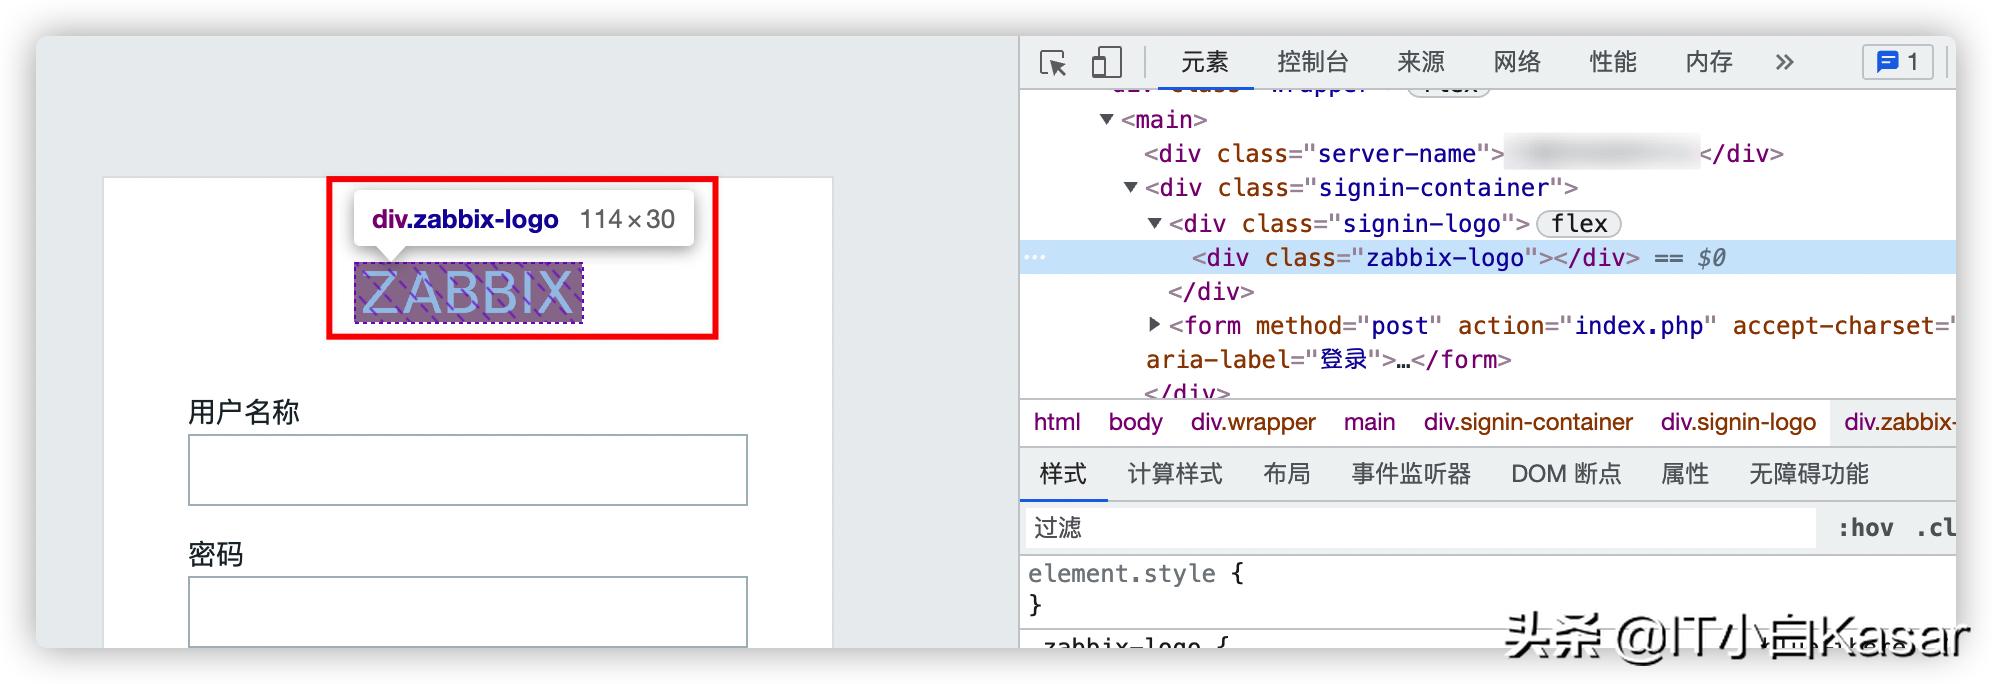Toggle the :hov element state button
Viewport: 1992px width, 684px height.
(x=1866, y=528)
